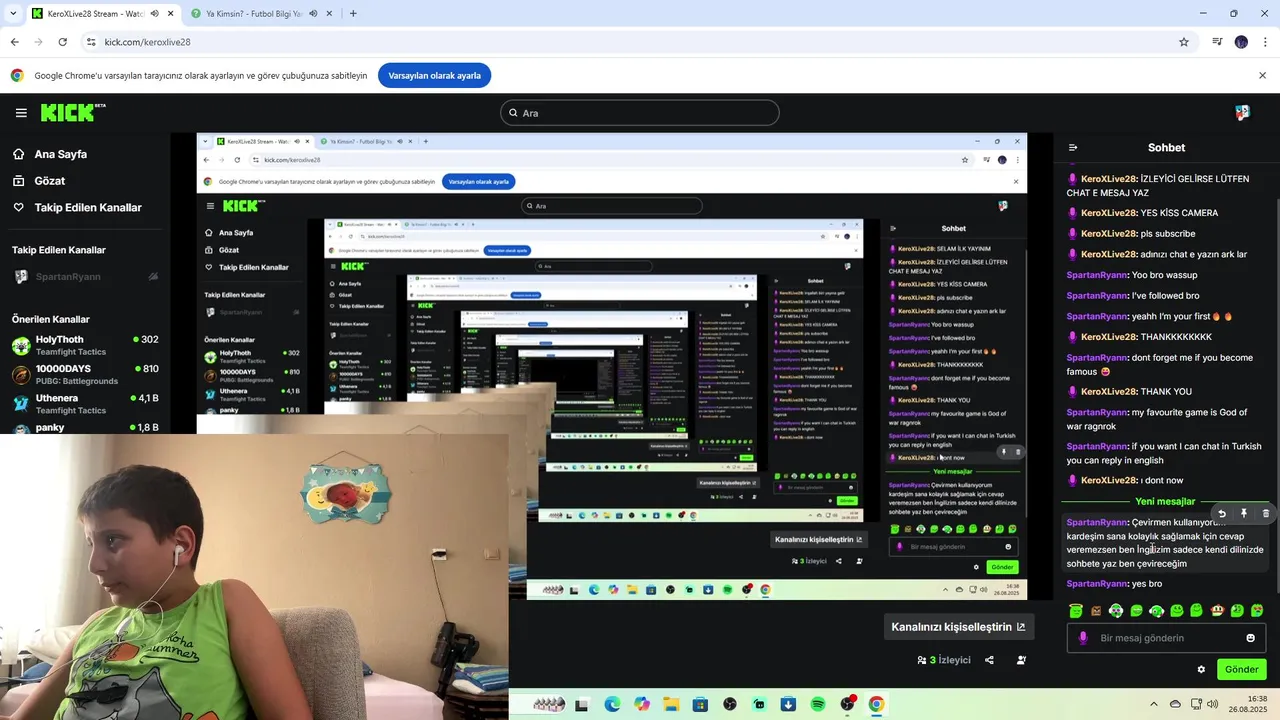Switch to KeroXLive28 Stream tab
This screenshot has height=720, width=1280.
point(103,14)
